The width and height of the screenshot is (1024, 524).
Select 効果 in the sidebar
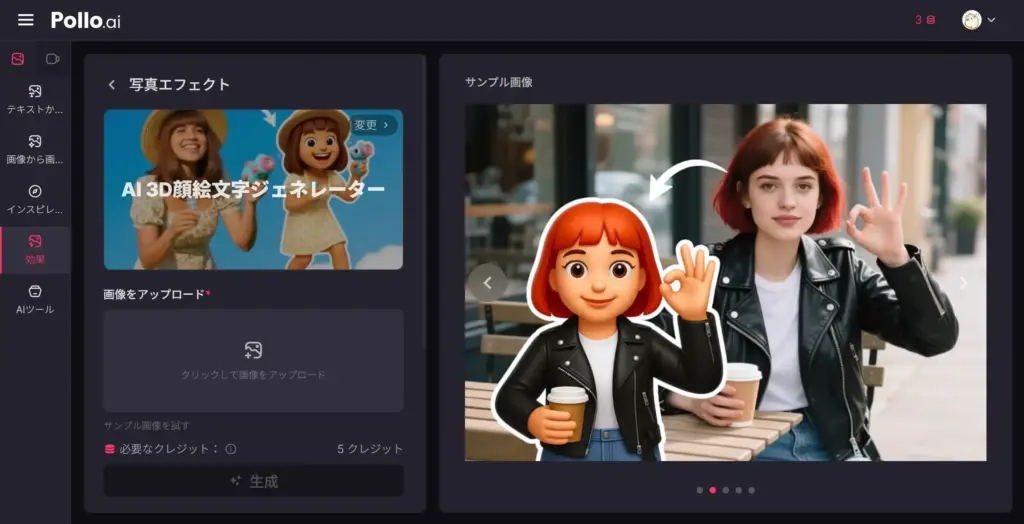(35, 249)
